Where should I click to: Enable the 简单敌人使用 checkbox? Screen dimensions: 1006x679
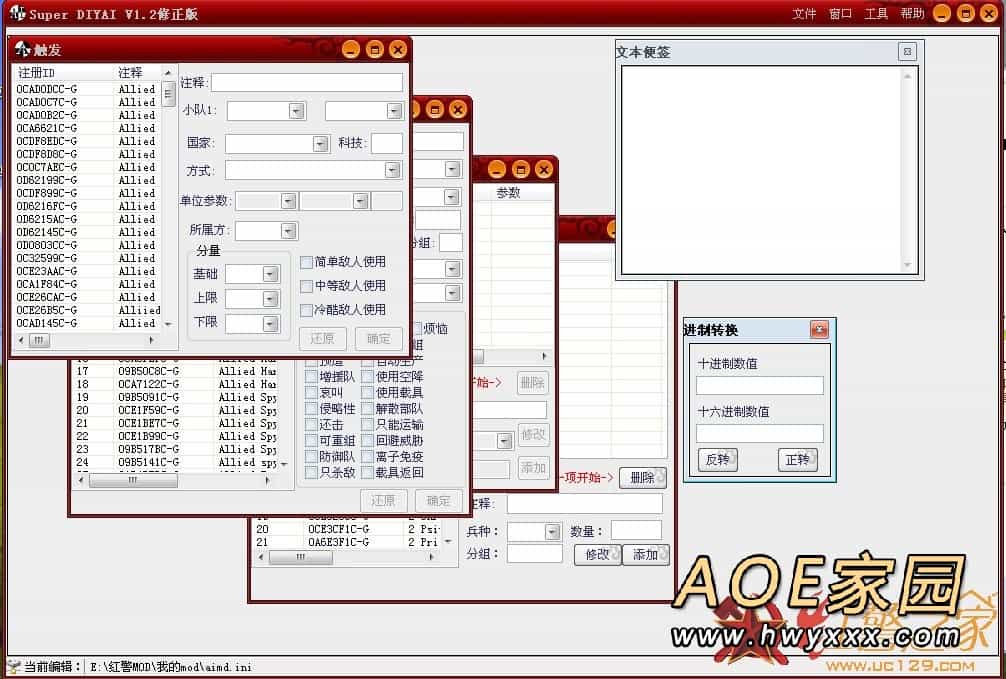pyautogui.click(x=307, y=262)
